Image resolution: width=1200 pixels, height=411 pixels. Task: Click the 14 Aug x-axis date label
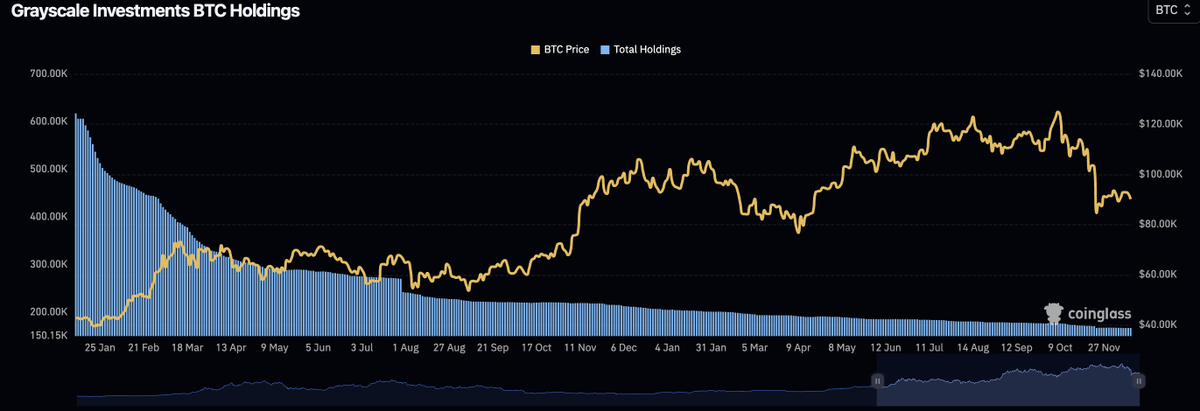973,348
